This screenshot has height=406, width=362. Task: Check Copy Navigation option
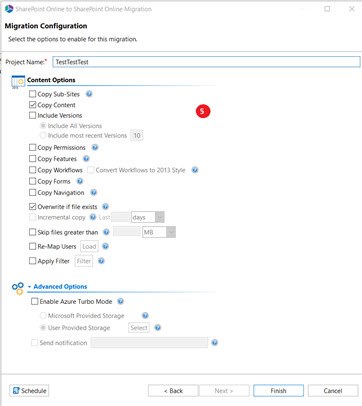coord(32,192)
